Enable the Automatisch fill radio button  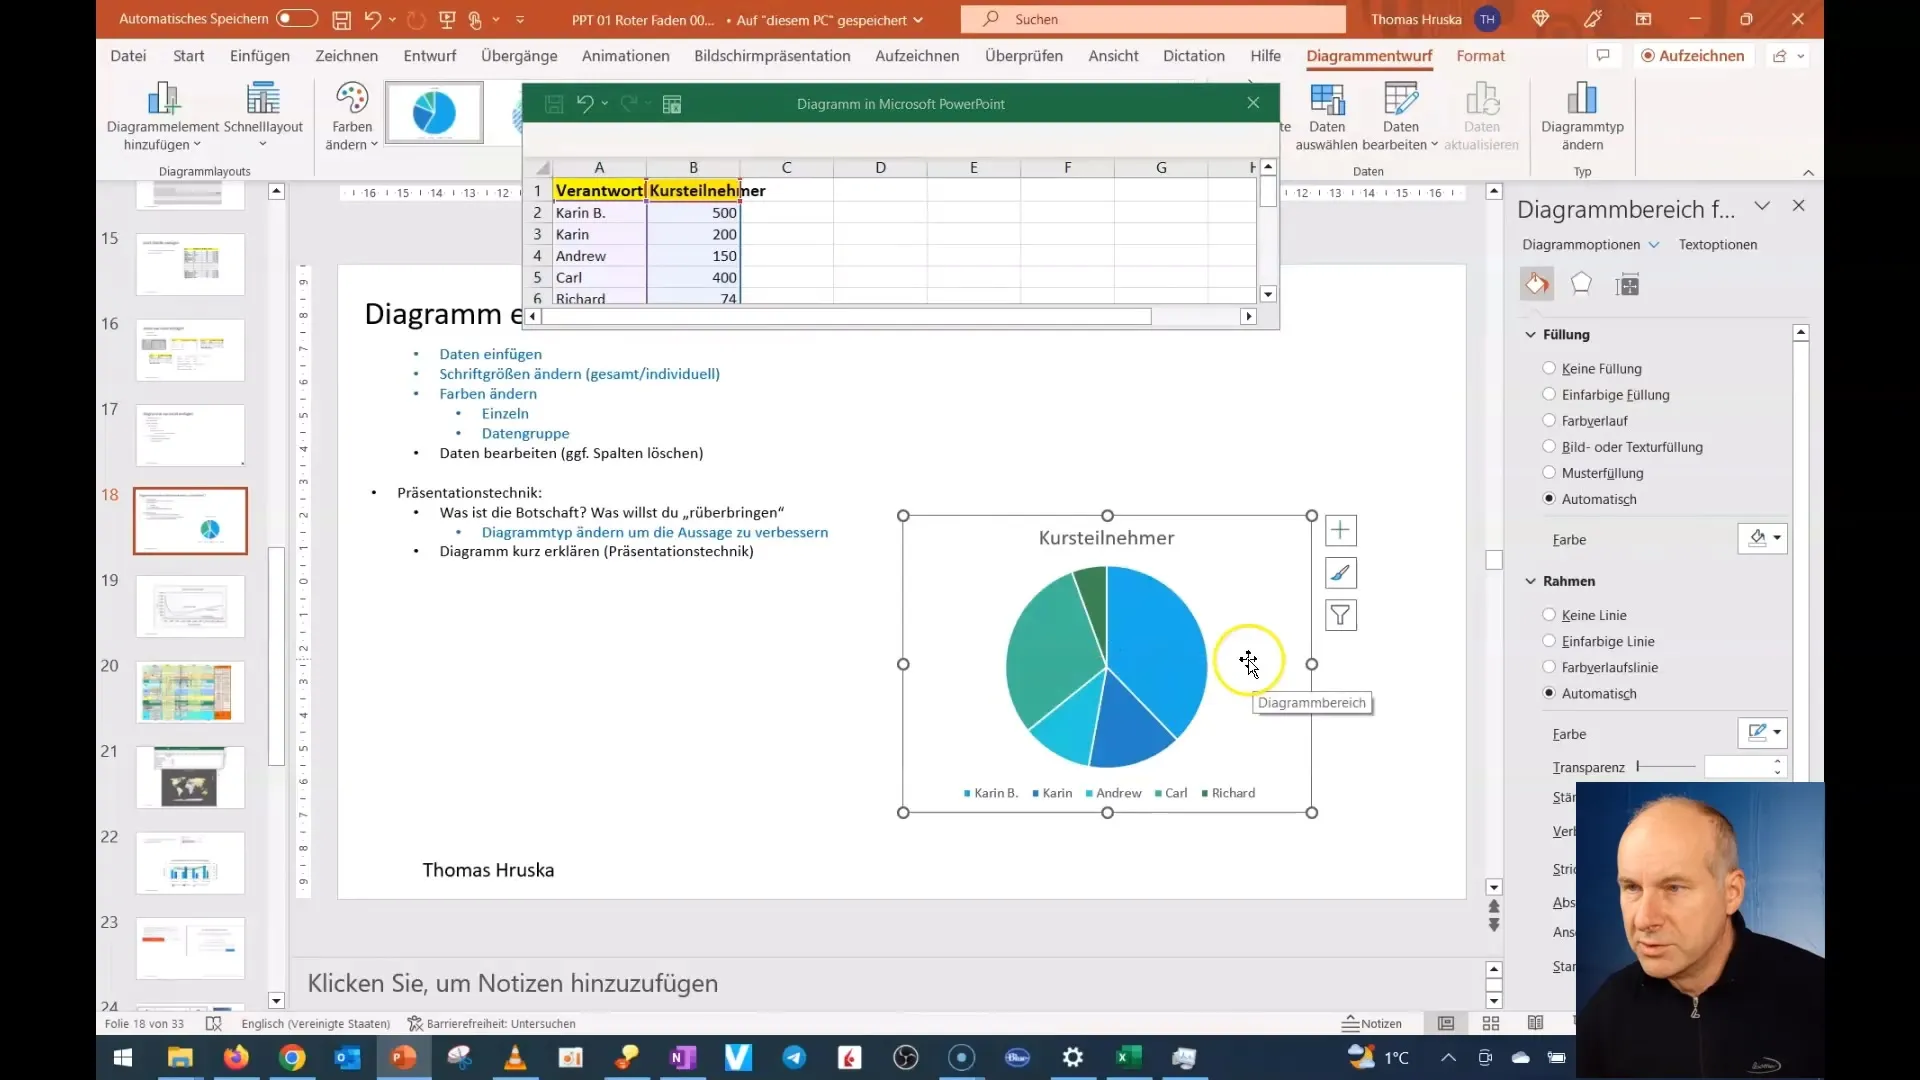pyautogui.click(x=1552, y=498)
